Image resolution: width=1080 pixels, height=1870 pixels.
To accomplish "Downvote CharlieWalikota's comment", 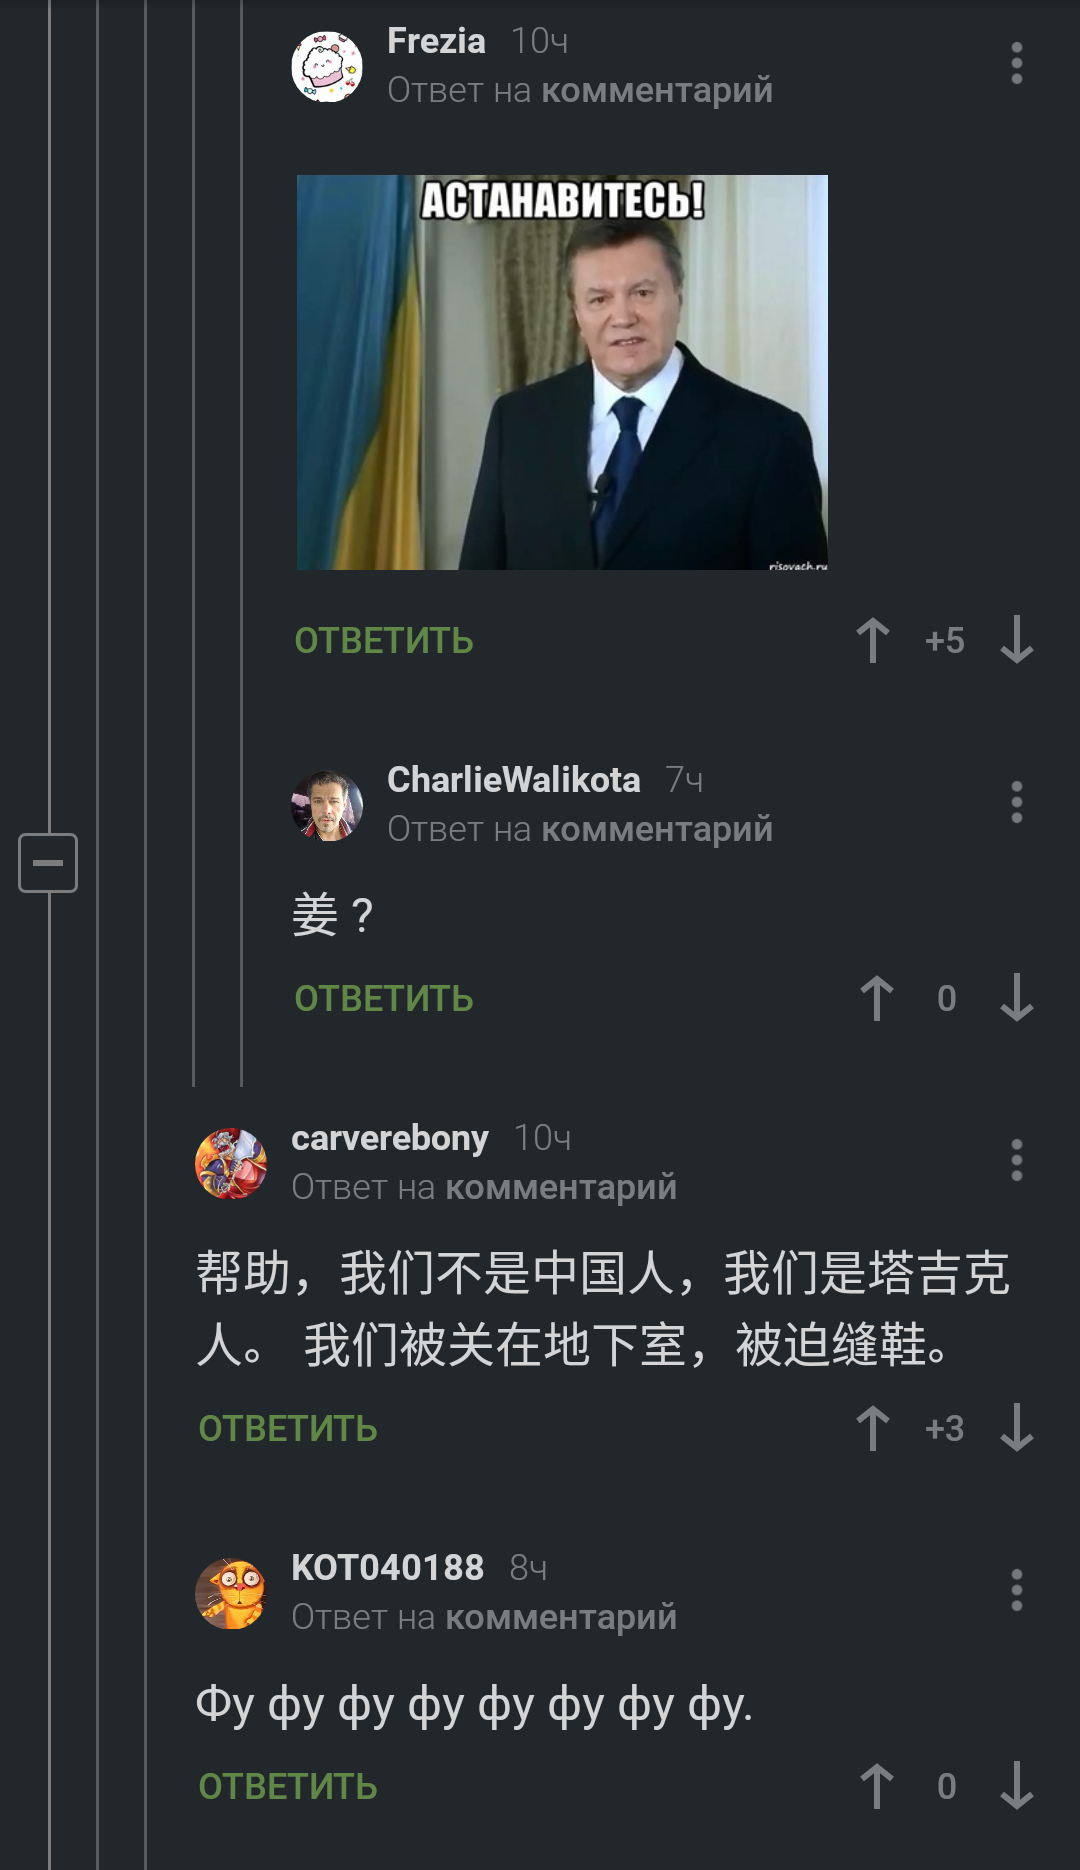I will 1017,998.
